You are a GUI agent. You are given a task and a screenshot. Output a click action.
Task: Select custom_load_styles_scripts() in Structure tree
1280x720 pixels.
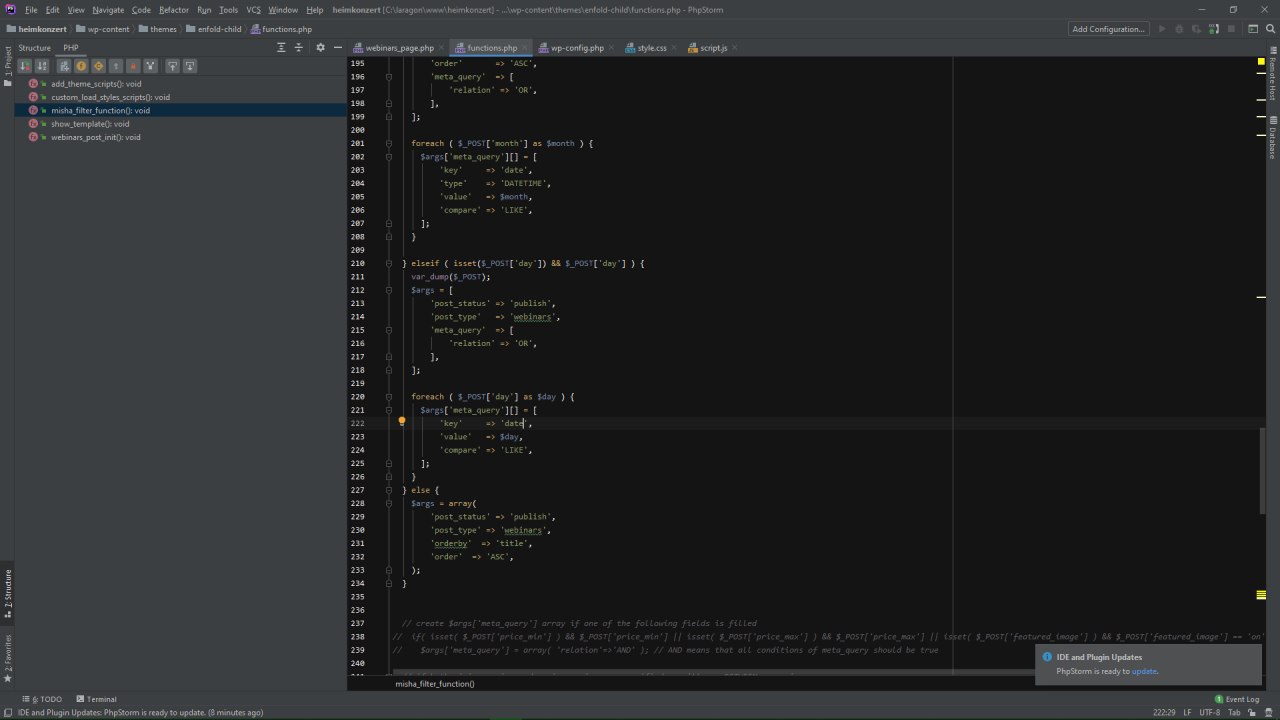(110, 97)
